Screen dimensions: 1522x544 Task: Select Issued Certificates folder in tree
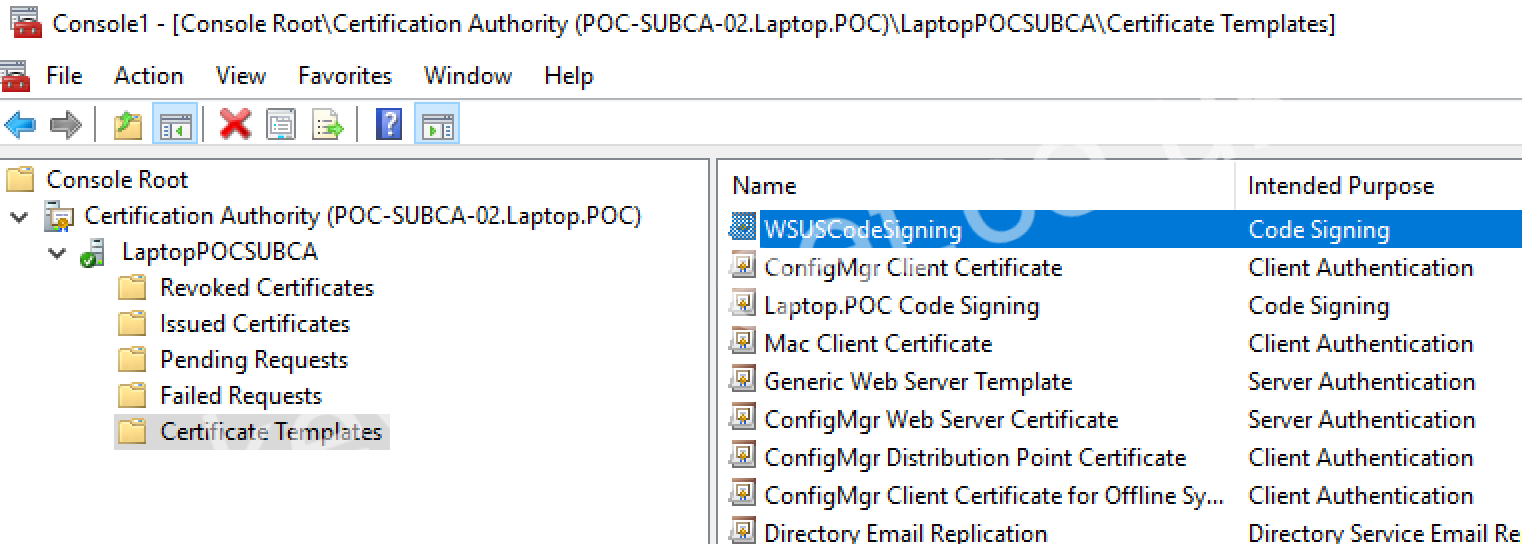tap(254, 324)
